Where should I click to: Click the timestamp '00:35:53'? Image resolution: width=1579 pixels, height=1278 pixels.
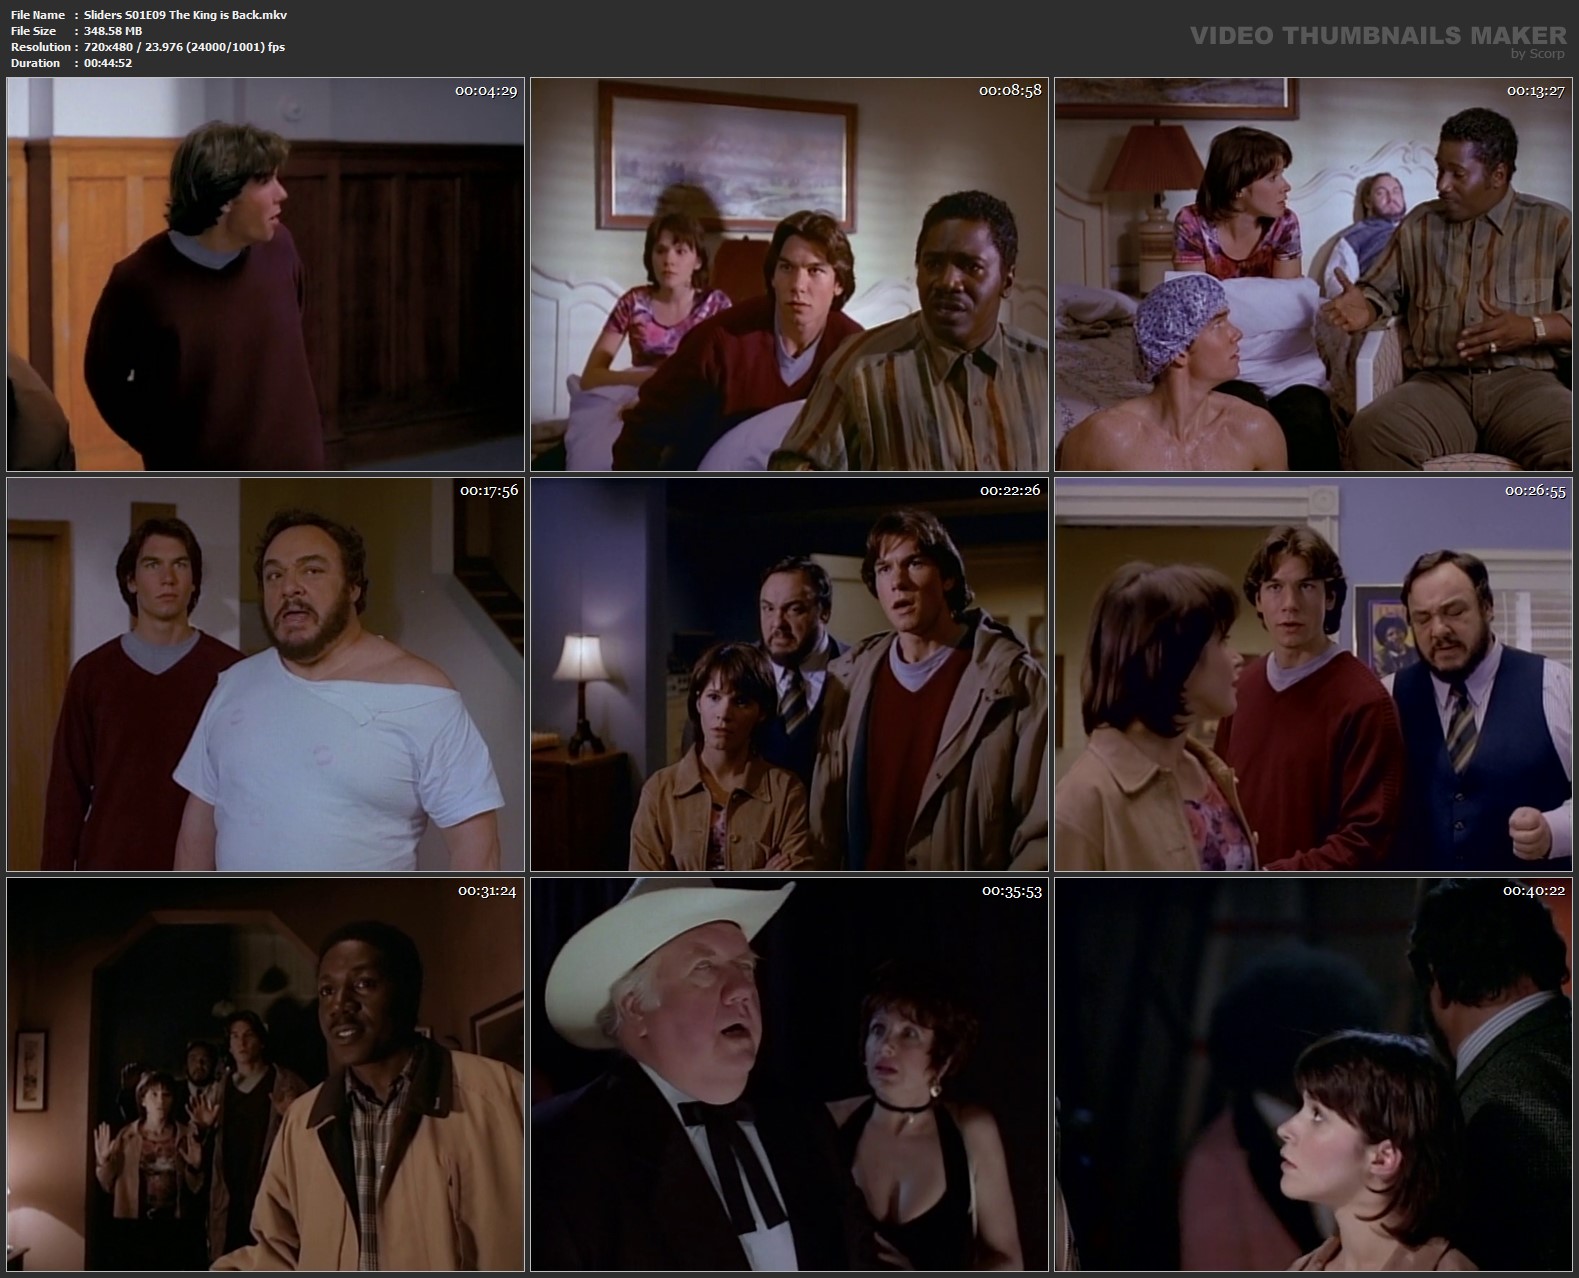coord(1012,891)
